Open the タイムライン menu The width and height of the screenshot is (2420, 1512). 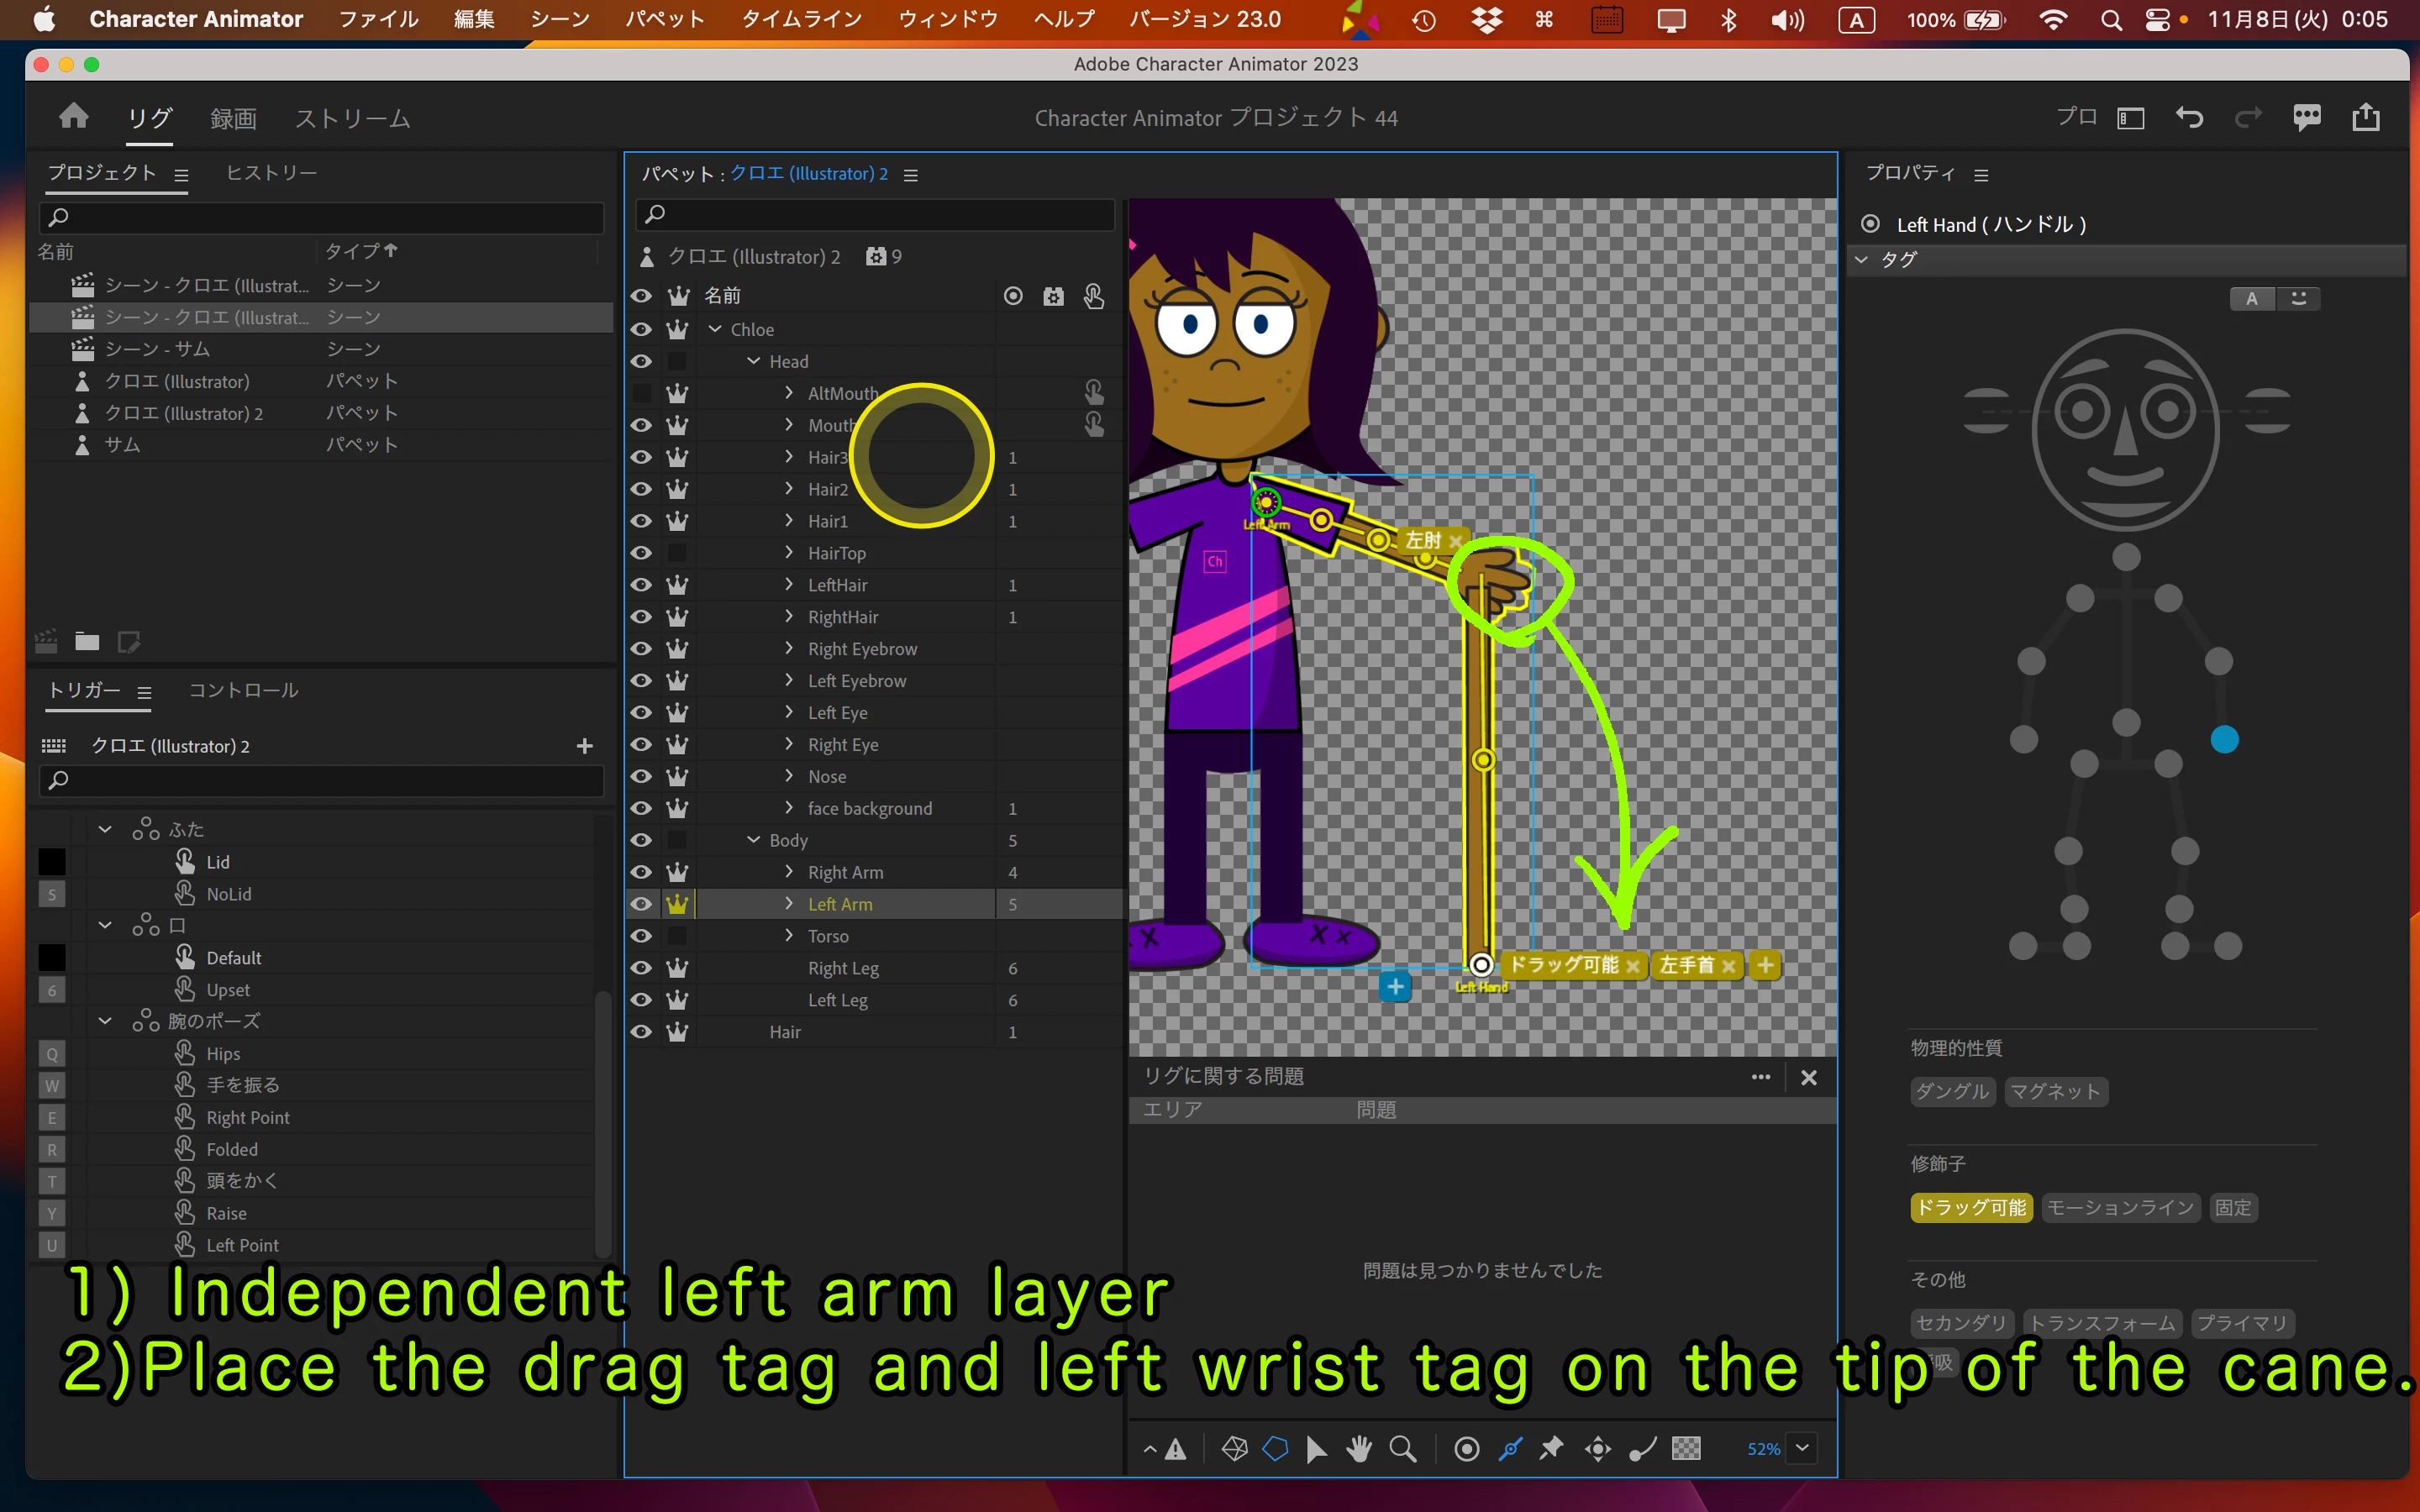[801, 19]
